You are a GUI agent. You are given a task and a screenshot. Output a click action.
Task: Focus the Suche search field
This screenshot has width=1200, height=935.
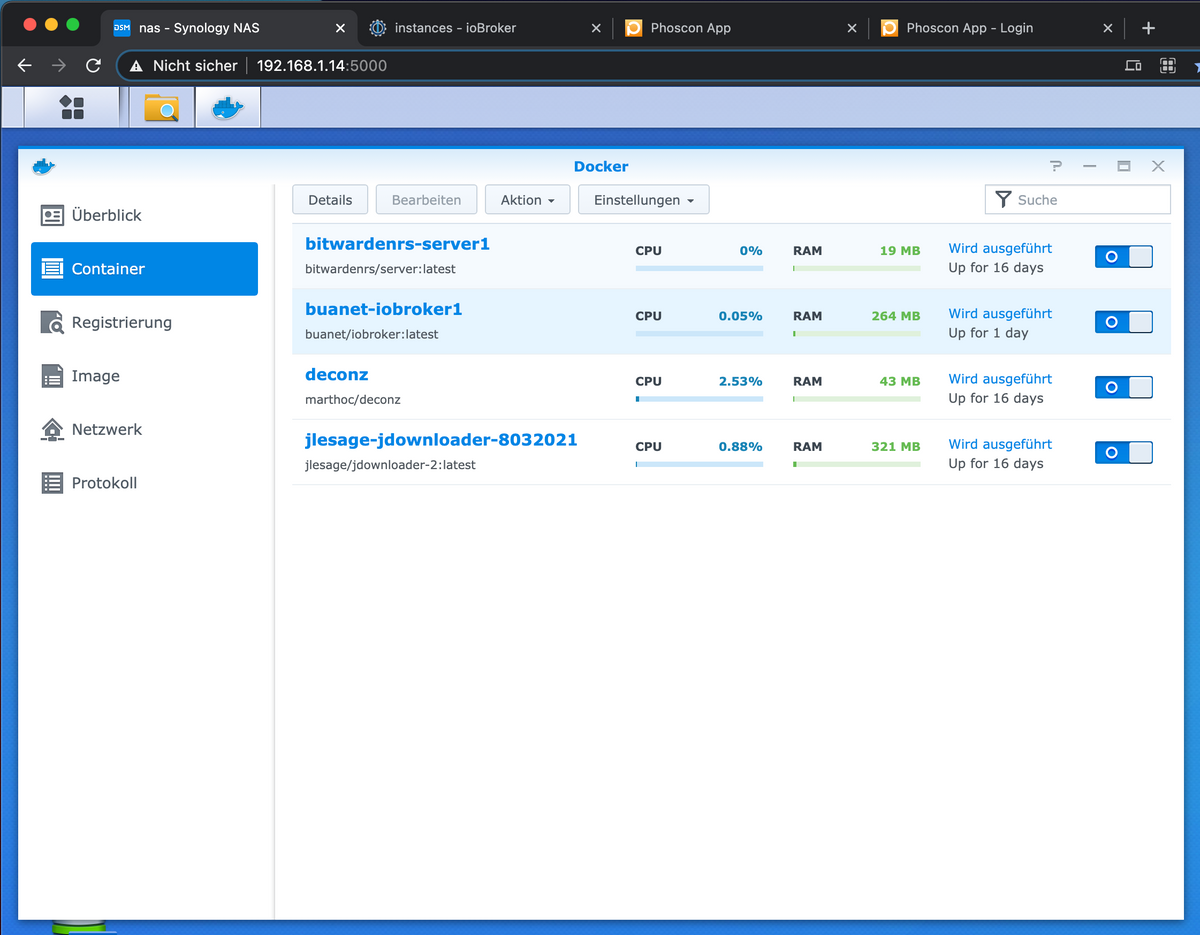(x=1078, y=200)
